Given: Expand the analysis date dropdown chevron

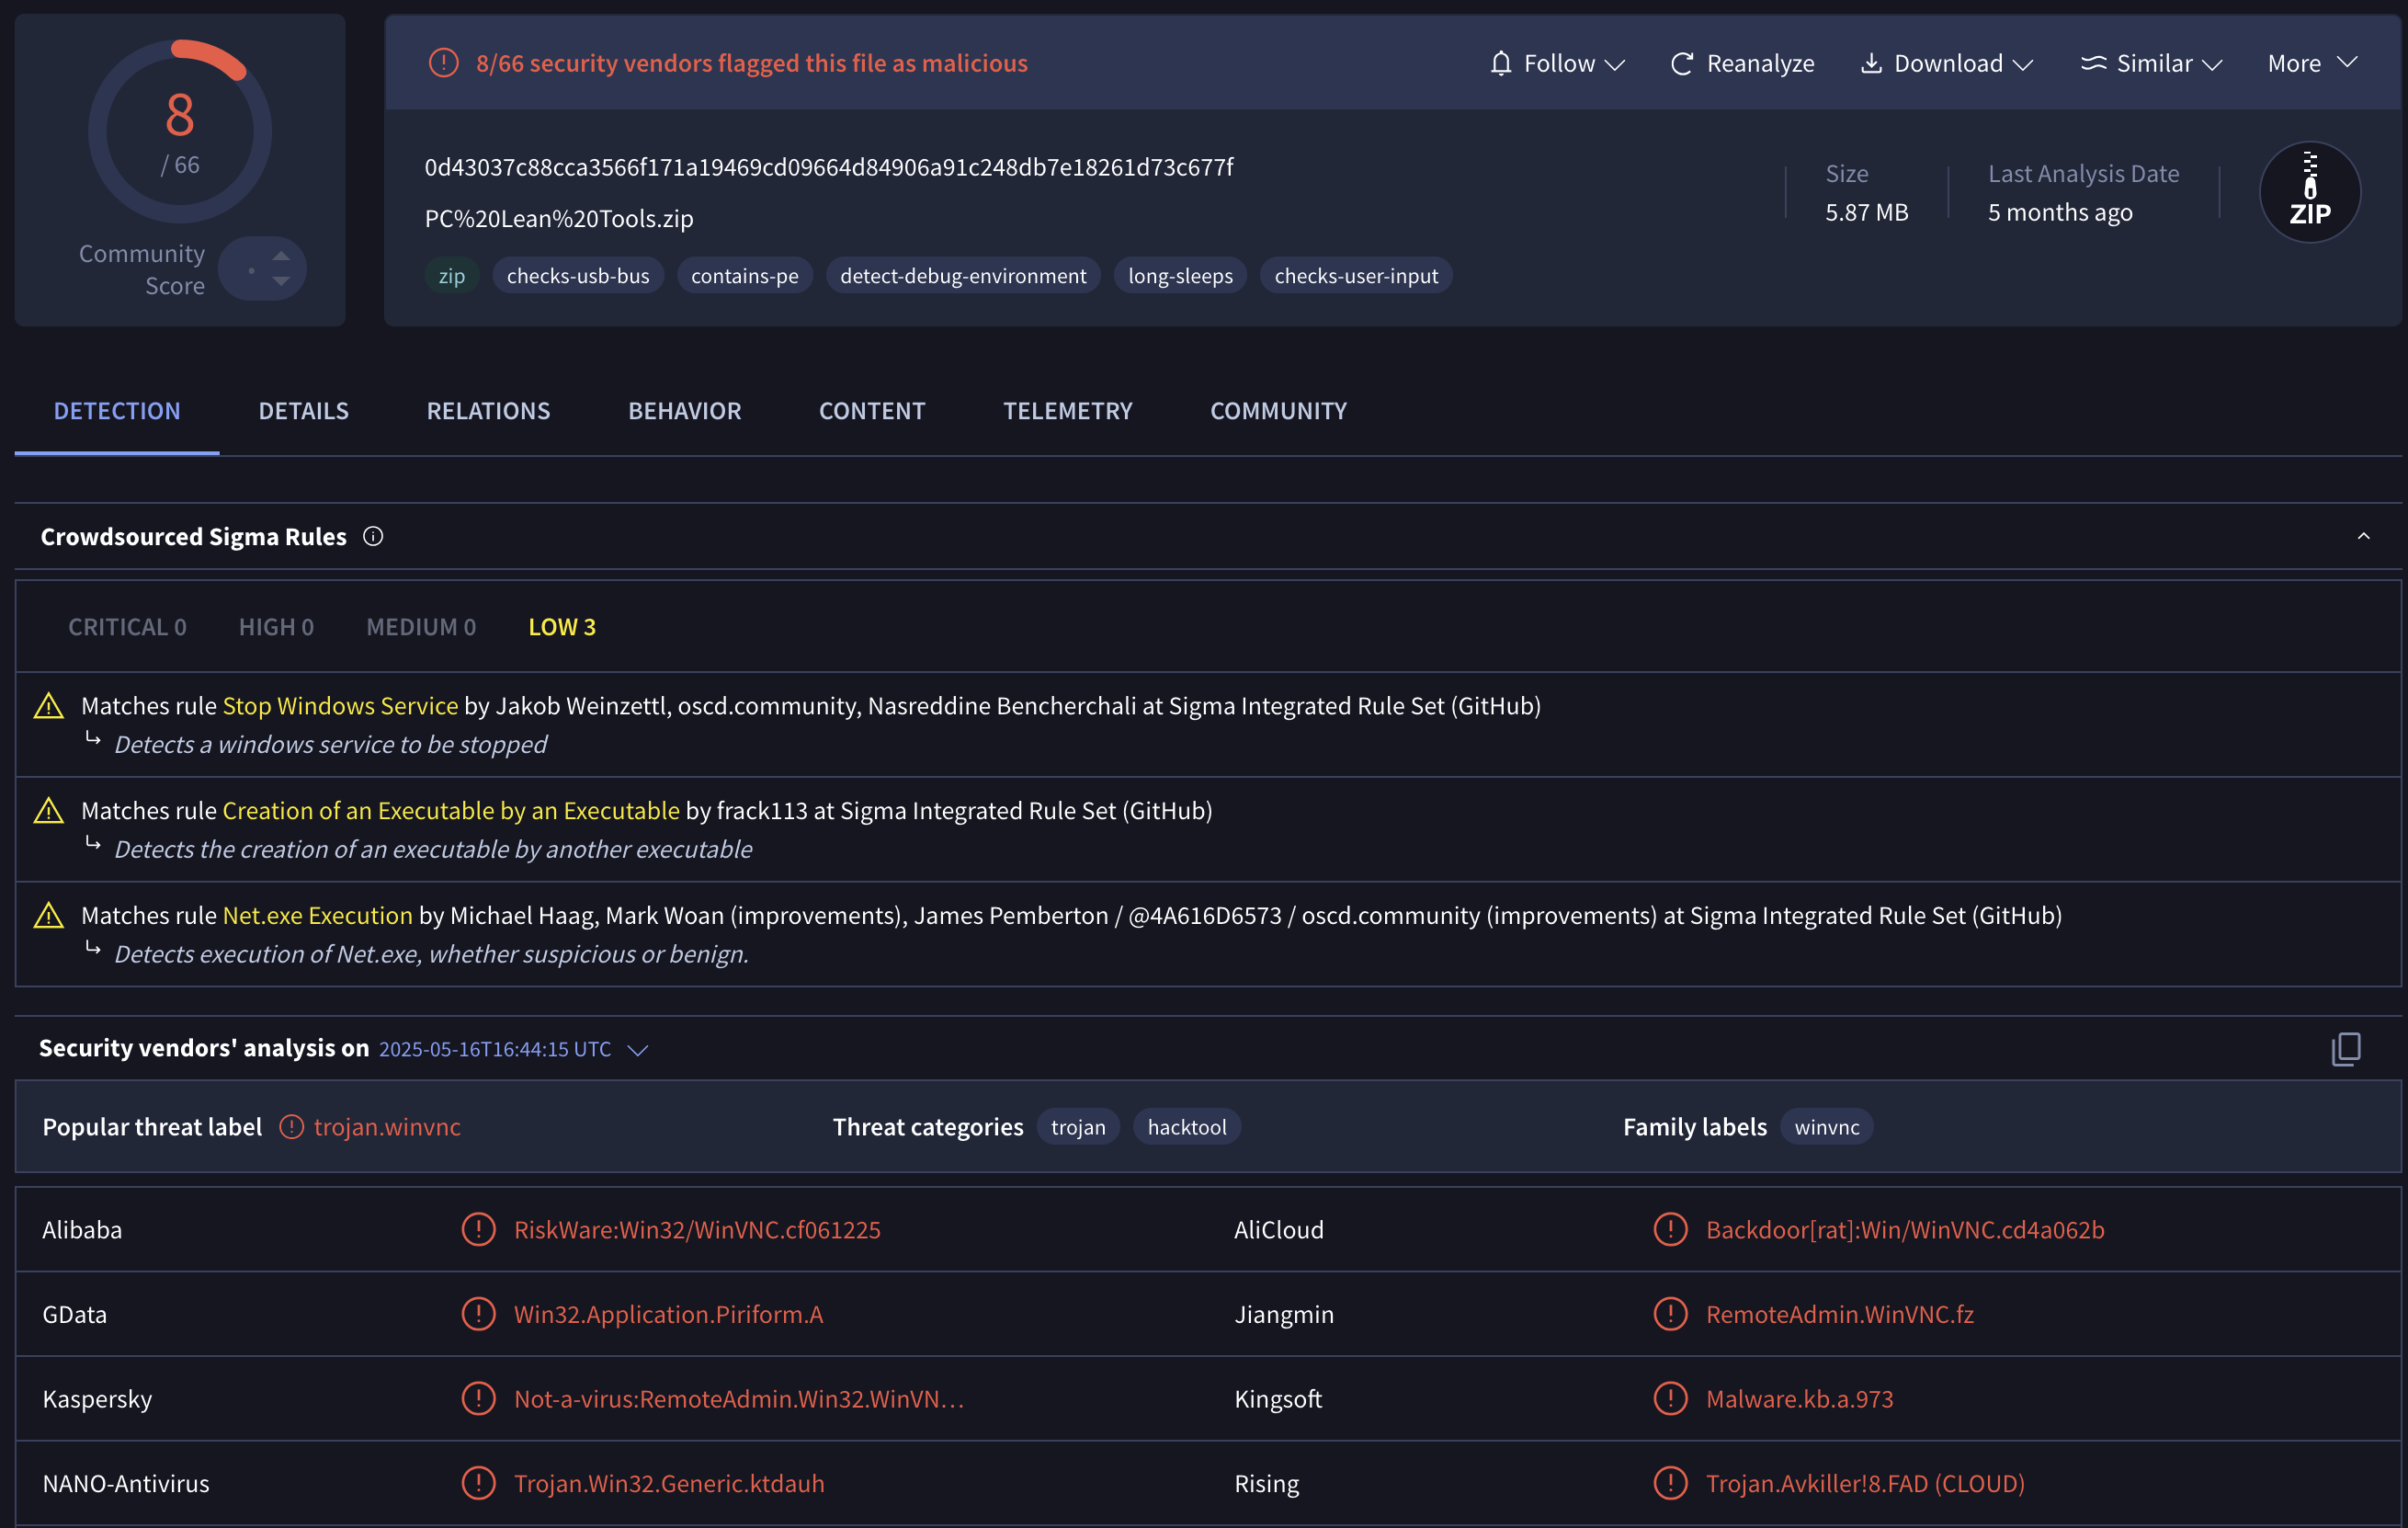Looking at the screenshot, I should 637,1050.
